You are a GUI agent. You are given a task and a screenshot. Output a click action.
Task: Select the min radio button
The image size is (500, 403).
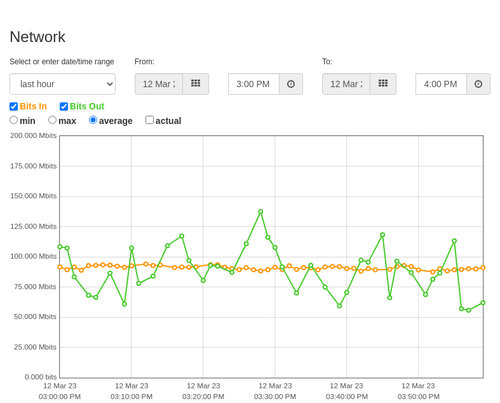[x=14, y=120]
